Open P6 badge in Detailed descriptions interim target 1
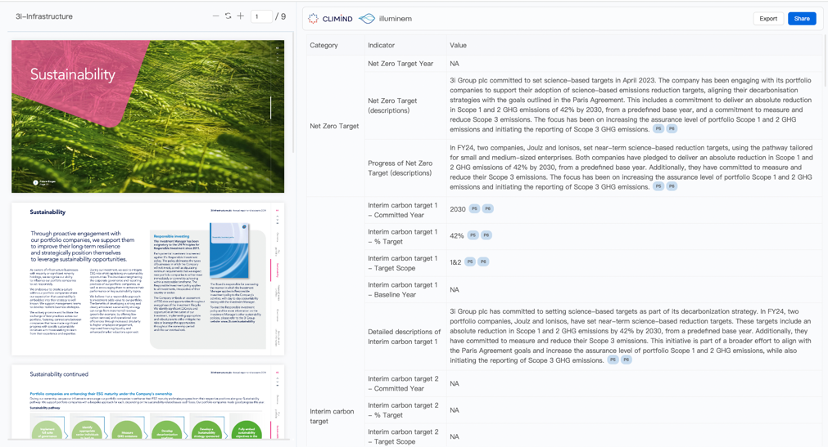The image size is (828, 448). click(x=626, y=360)
